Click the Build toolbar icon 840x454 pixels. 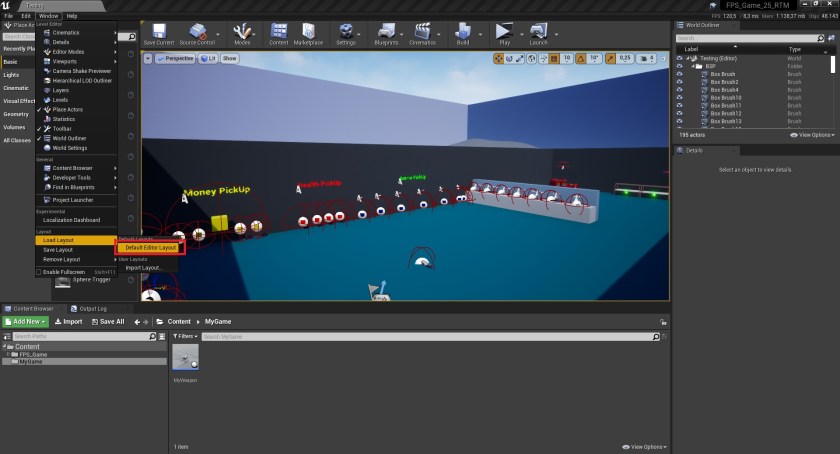click(462, 34)
